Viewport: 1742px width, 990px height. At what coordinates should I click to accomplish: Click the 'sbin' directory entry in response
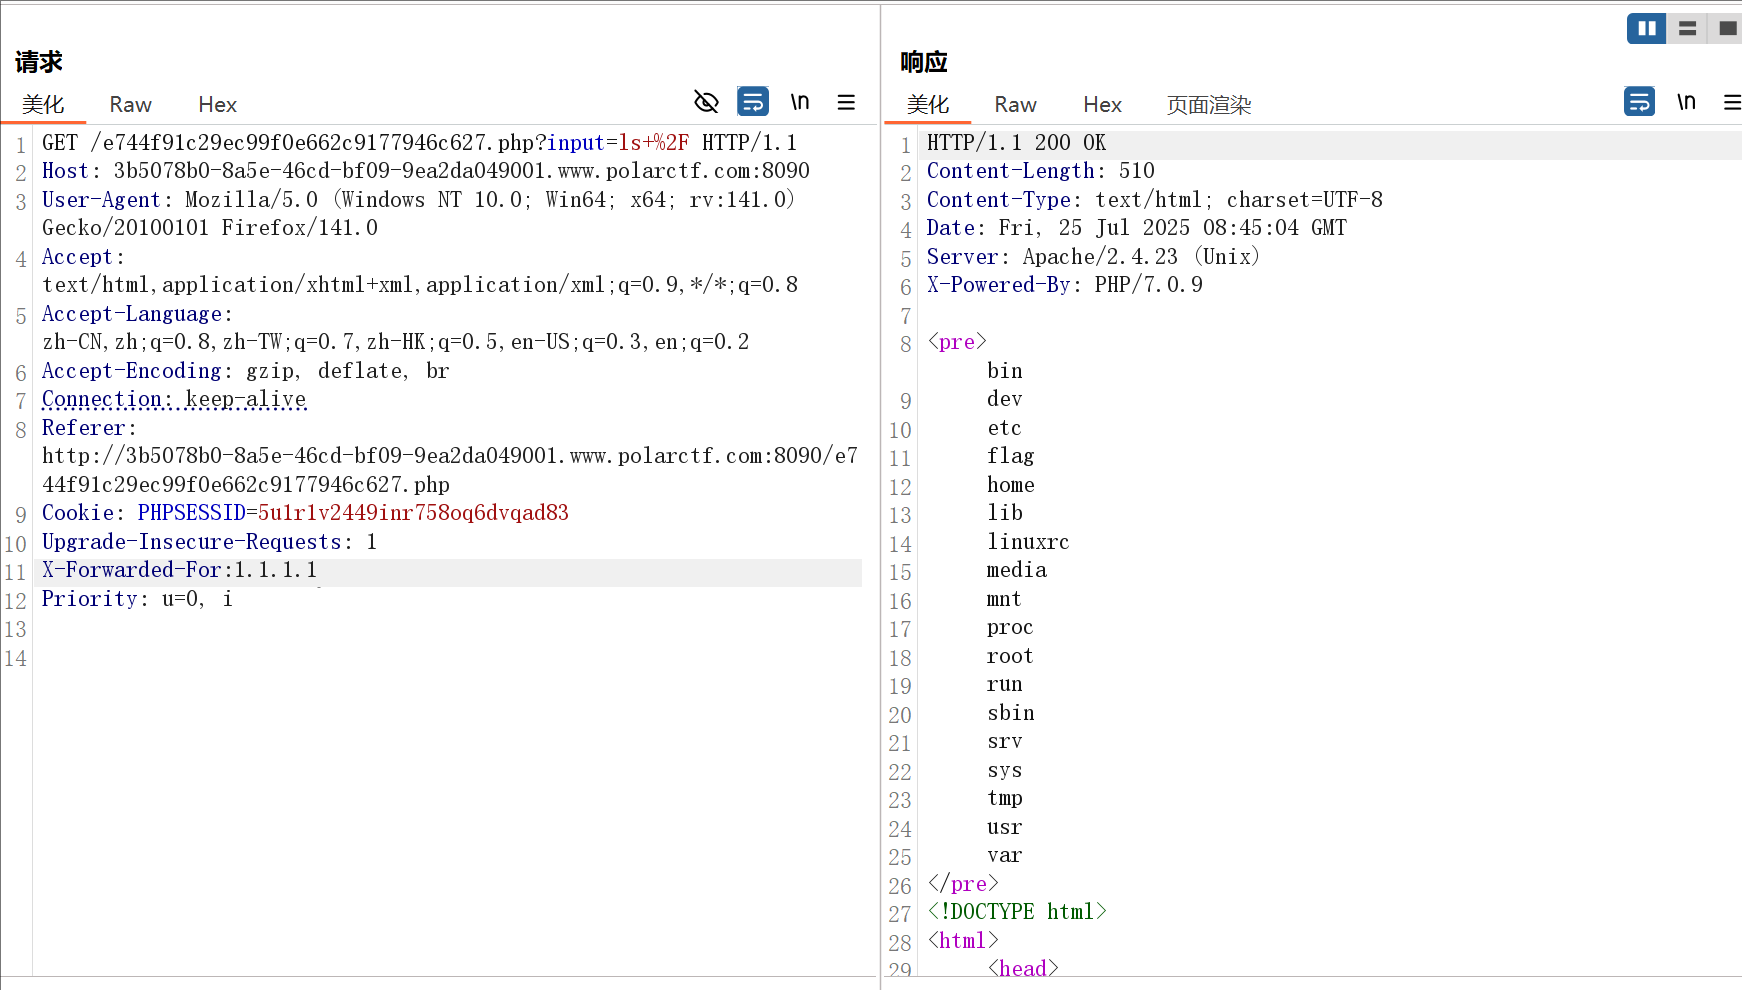click(1011, 713)
